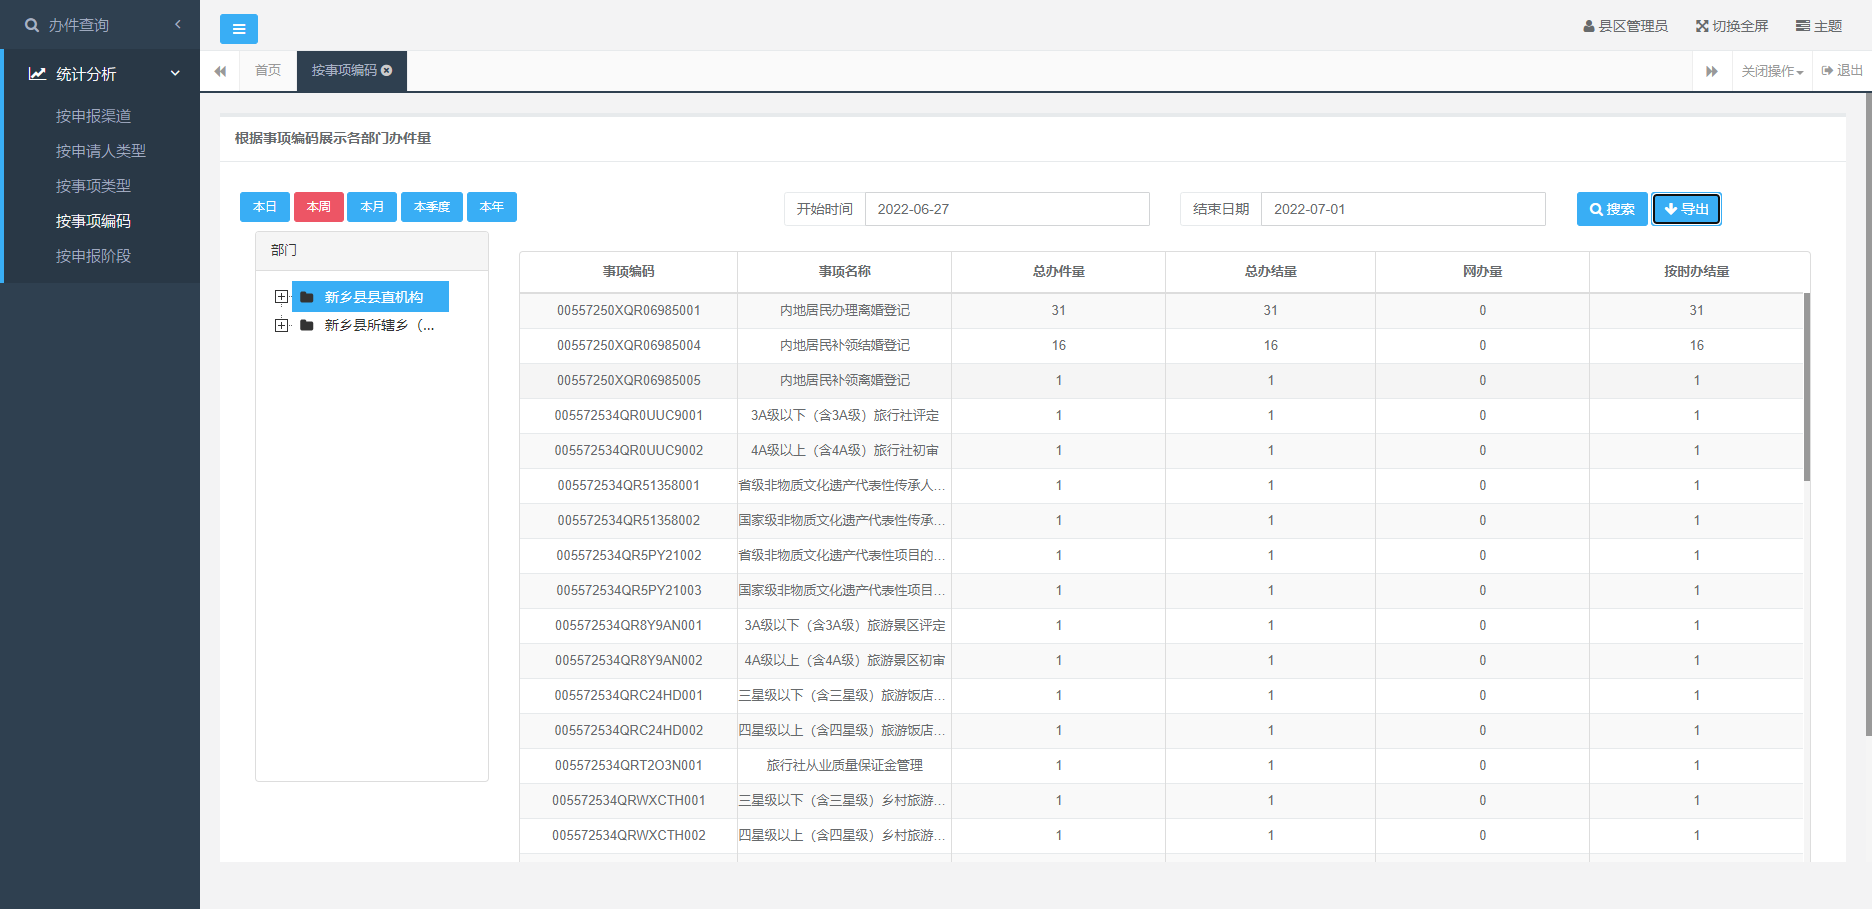Click the 搜索 search button
Screen dimensions: 1872x909
pyautogui.click(x=1611, y=209)
